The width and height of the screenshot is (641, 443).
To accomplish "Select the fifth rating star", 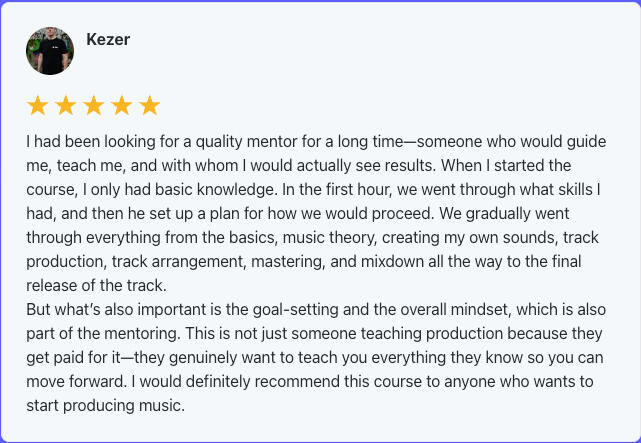I will 150,106.
